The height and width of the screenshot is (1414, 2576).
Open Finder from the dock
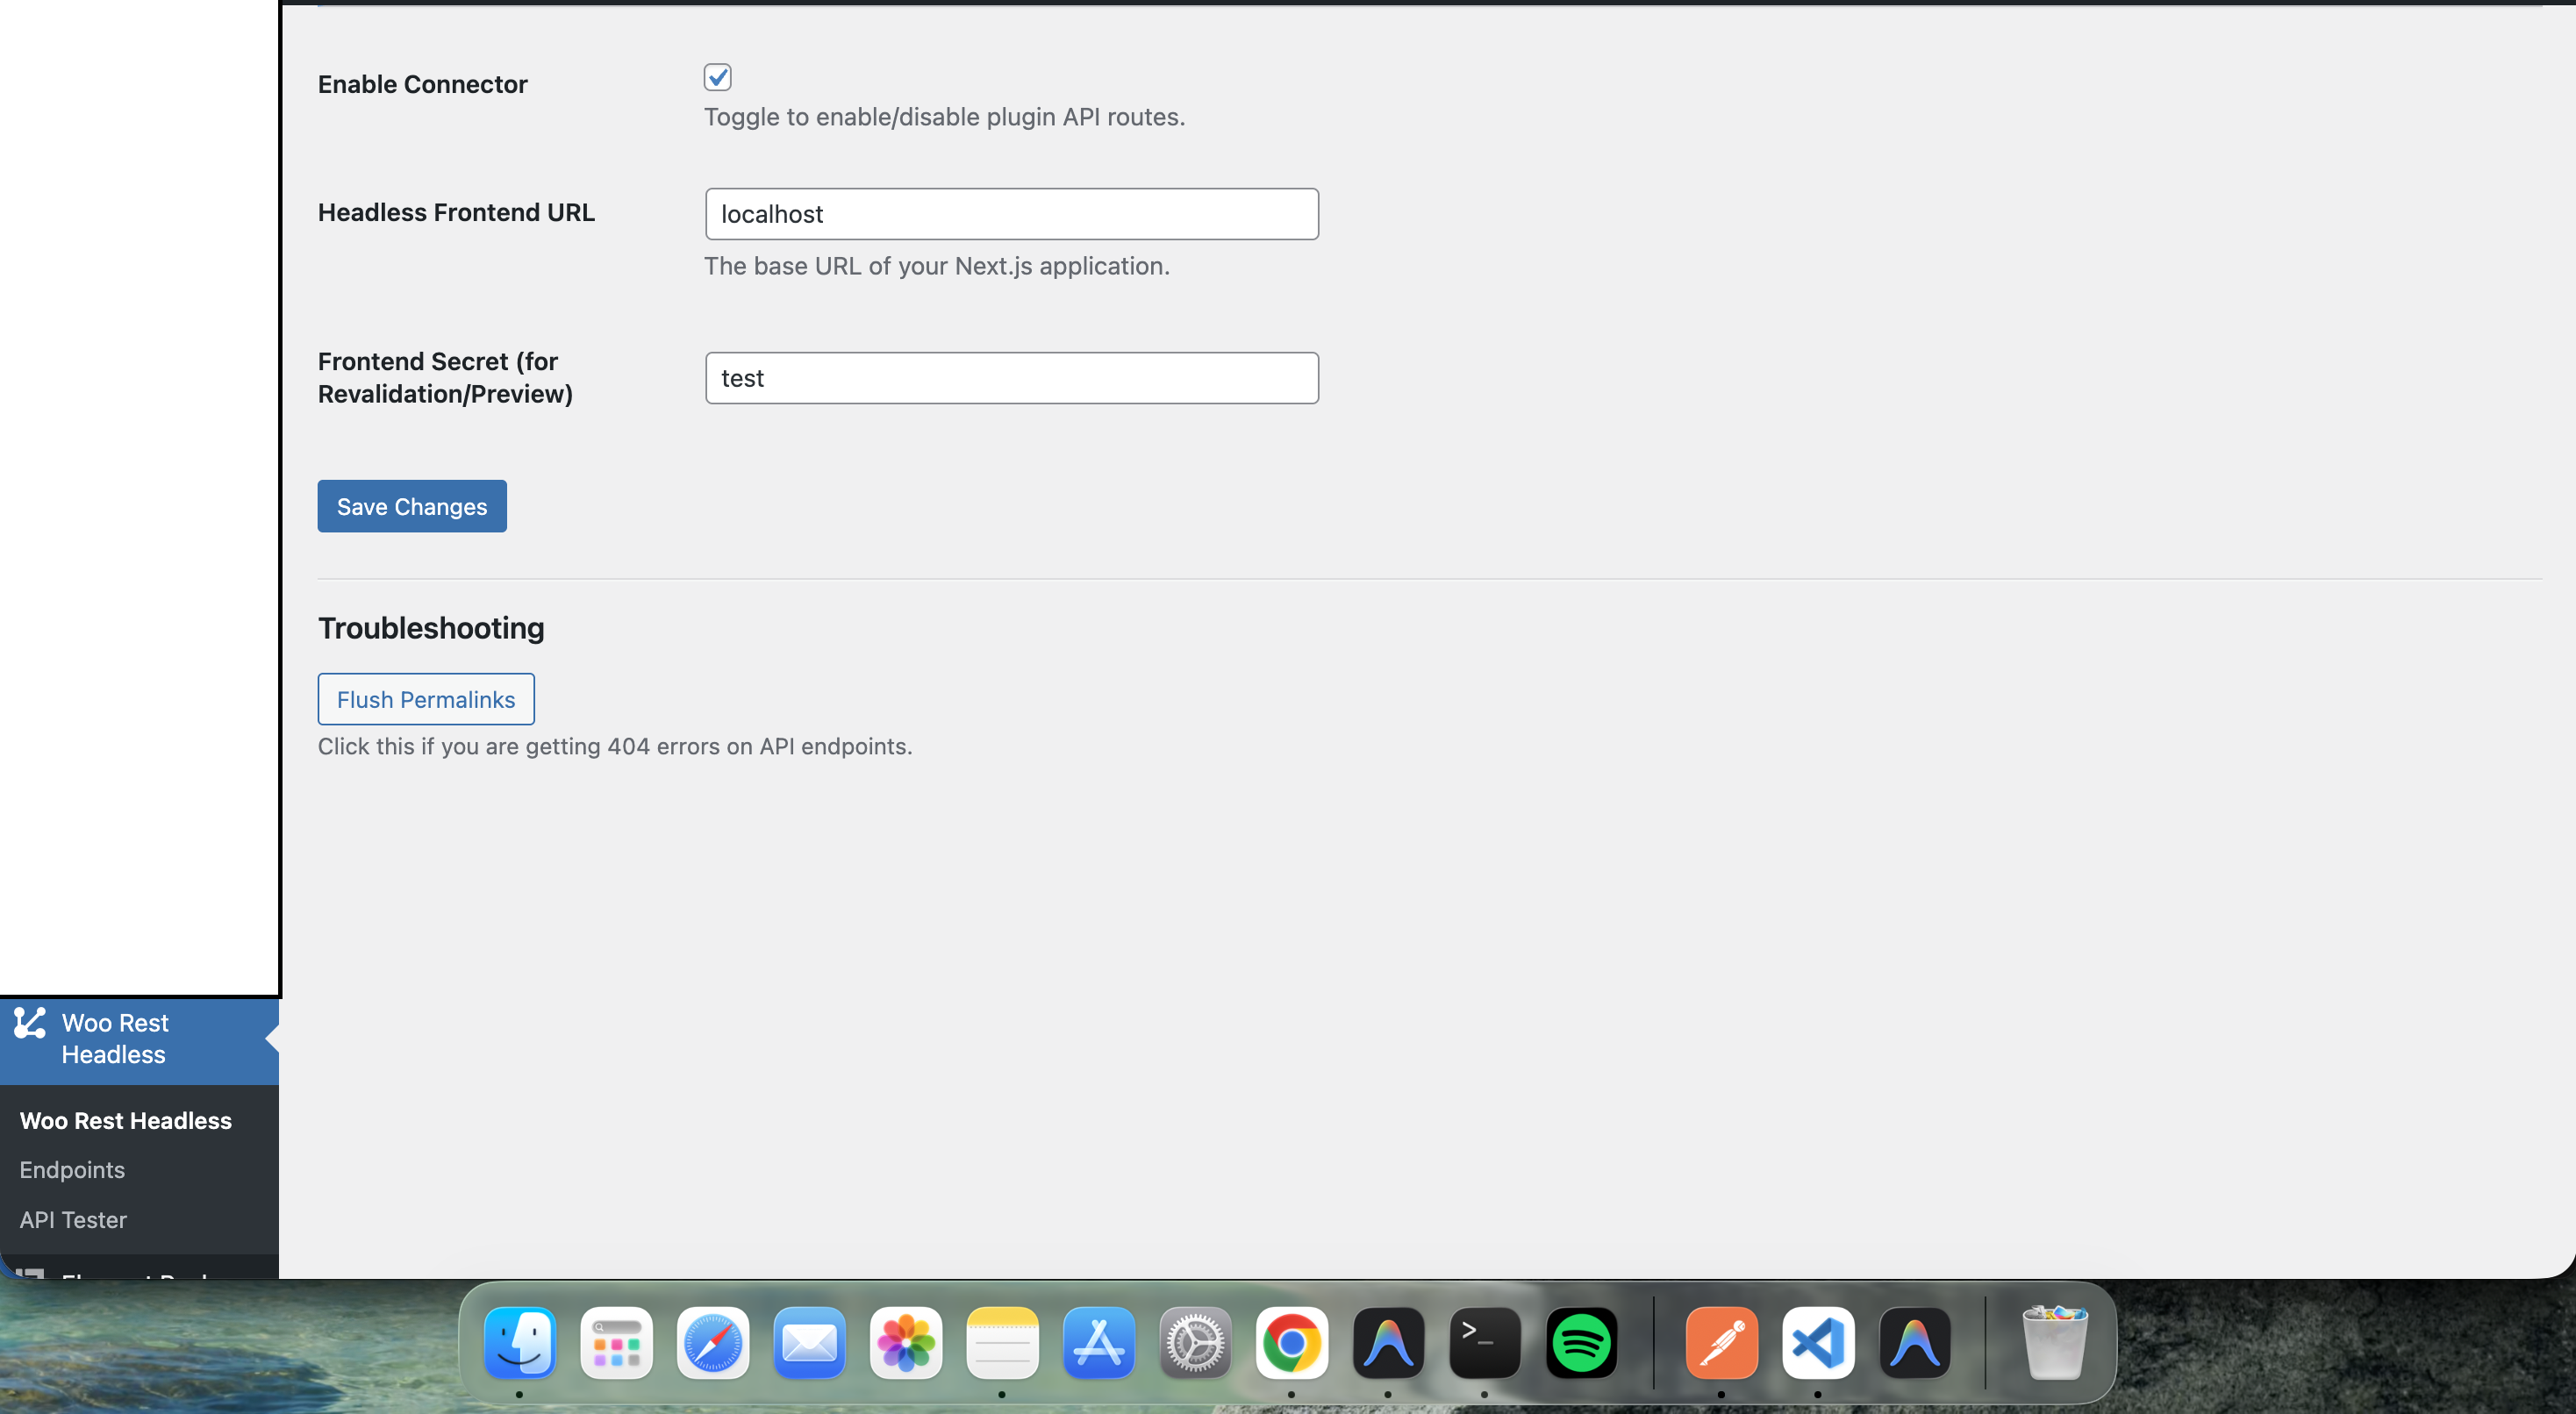coord(519,1342)
